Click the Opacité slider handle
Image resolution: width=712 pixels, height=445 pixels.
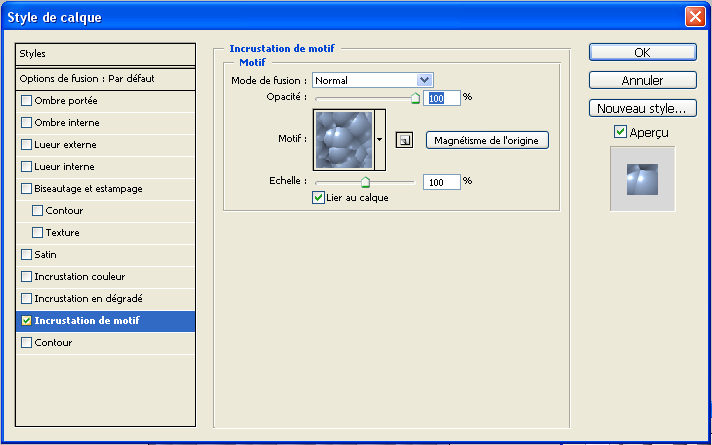click(415, 99)
